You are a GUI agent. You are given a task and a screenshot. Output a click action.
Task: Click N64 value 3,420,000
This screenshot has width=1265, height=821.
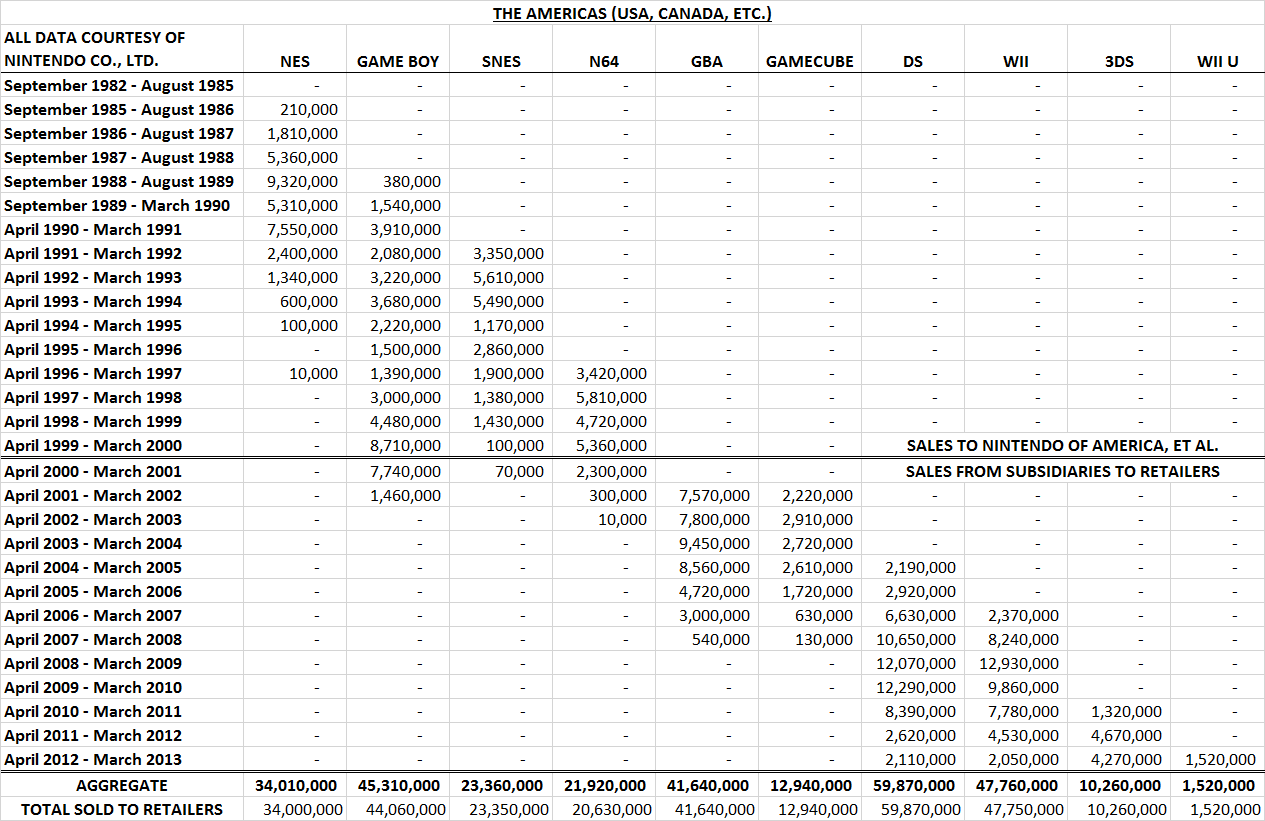click(612, 373)
